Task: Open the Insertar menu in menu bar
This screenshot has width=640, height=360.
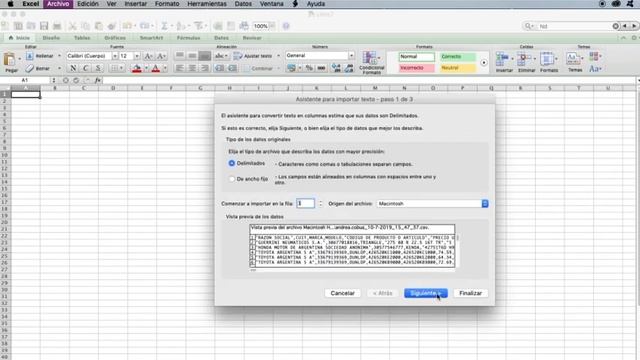Action: (x=136, y=4)
